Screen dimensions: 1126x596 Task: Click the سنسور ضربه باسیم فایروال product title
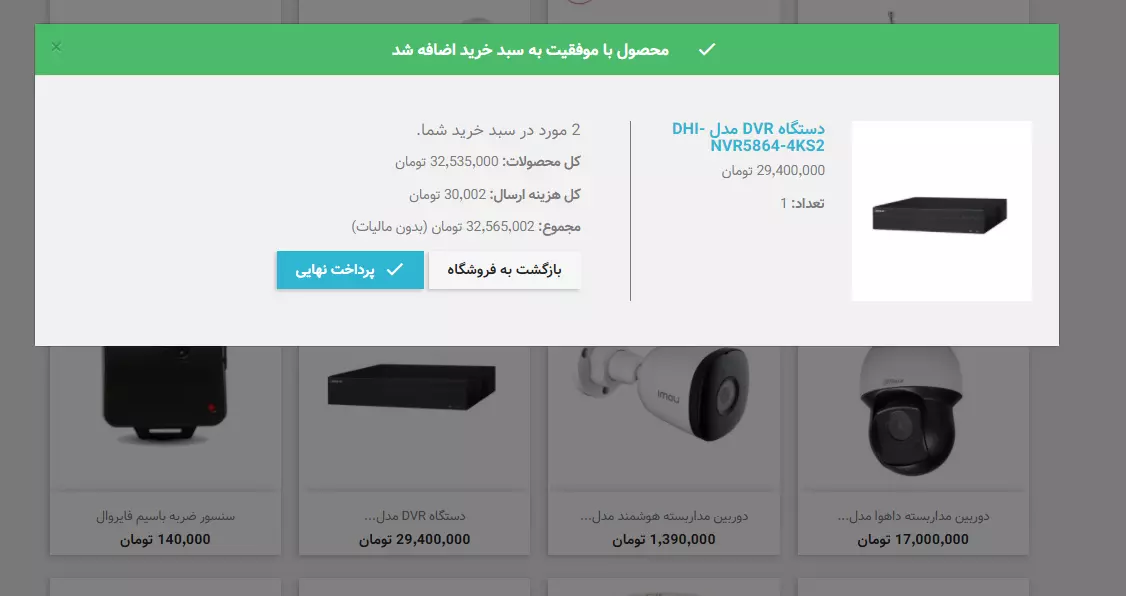[165, 516]
